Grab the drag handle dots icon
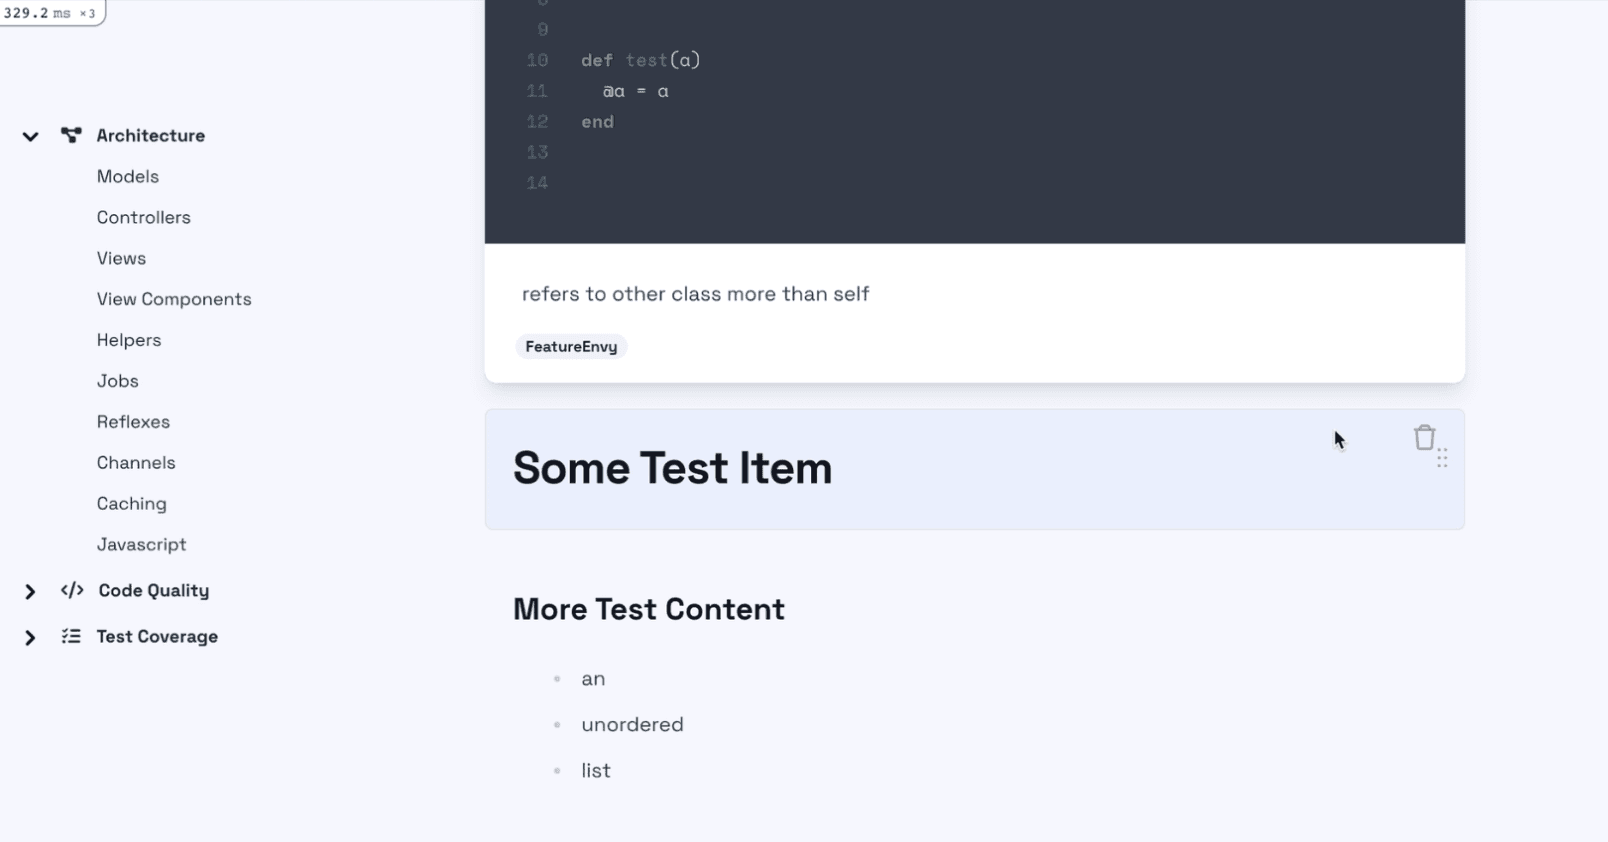Viewport: 1608px width, 842px height. tap(1442, 459)
